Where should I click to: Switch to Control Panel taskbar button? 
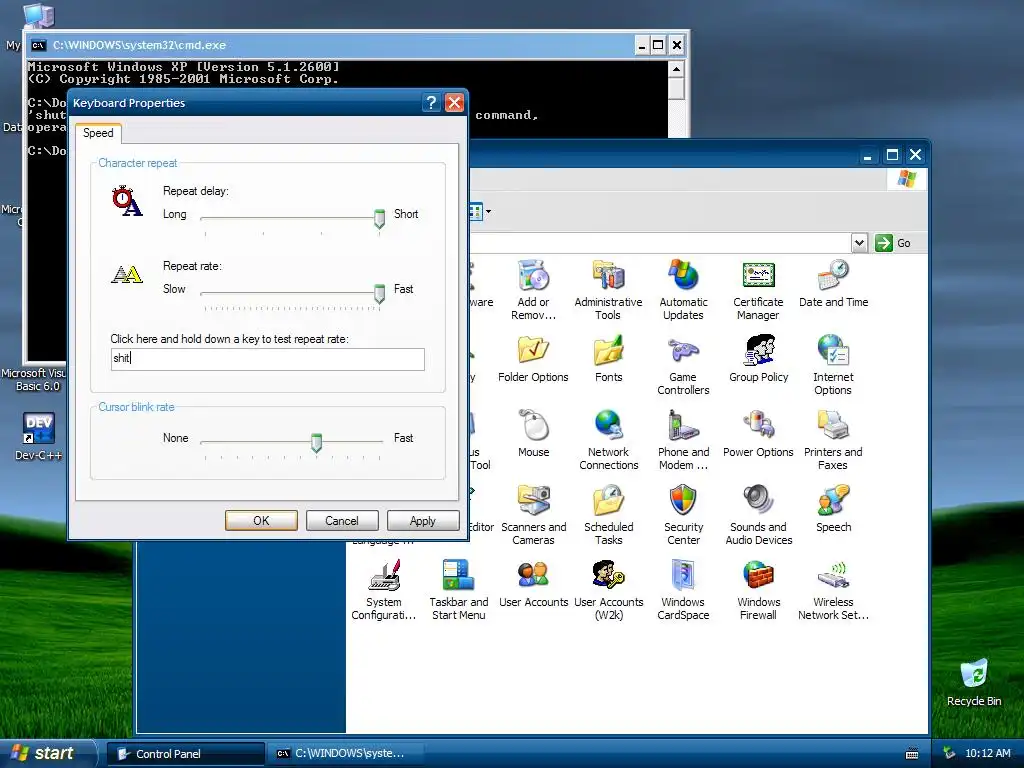185,754
